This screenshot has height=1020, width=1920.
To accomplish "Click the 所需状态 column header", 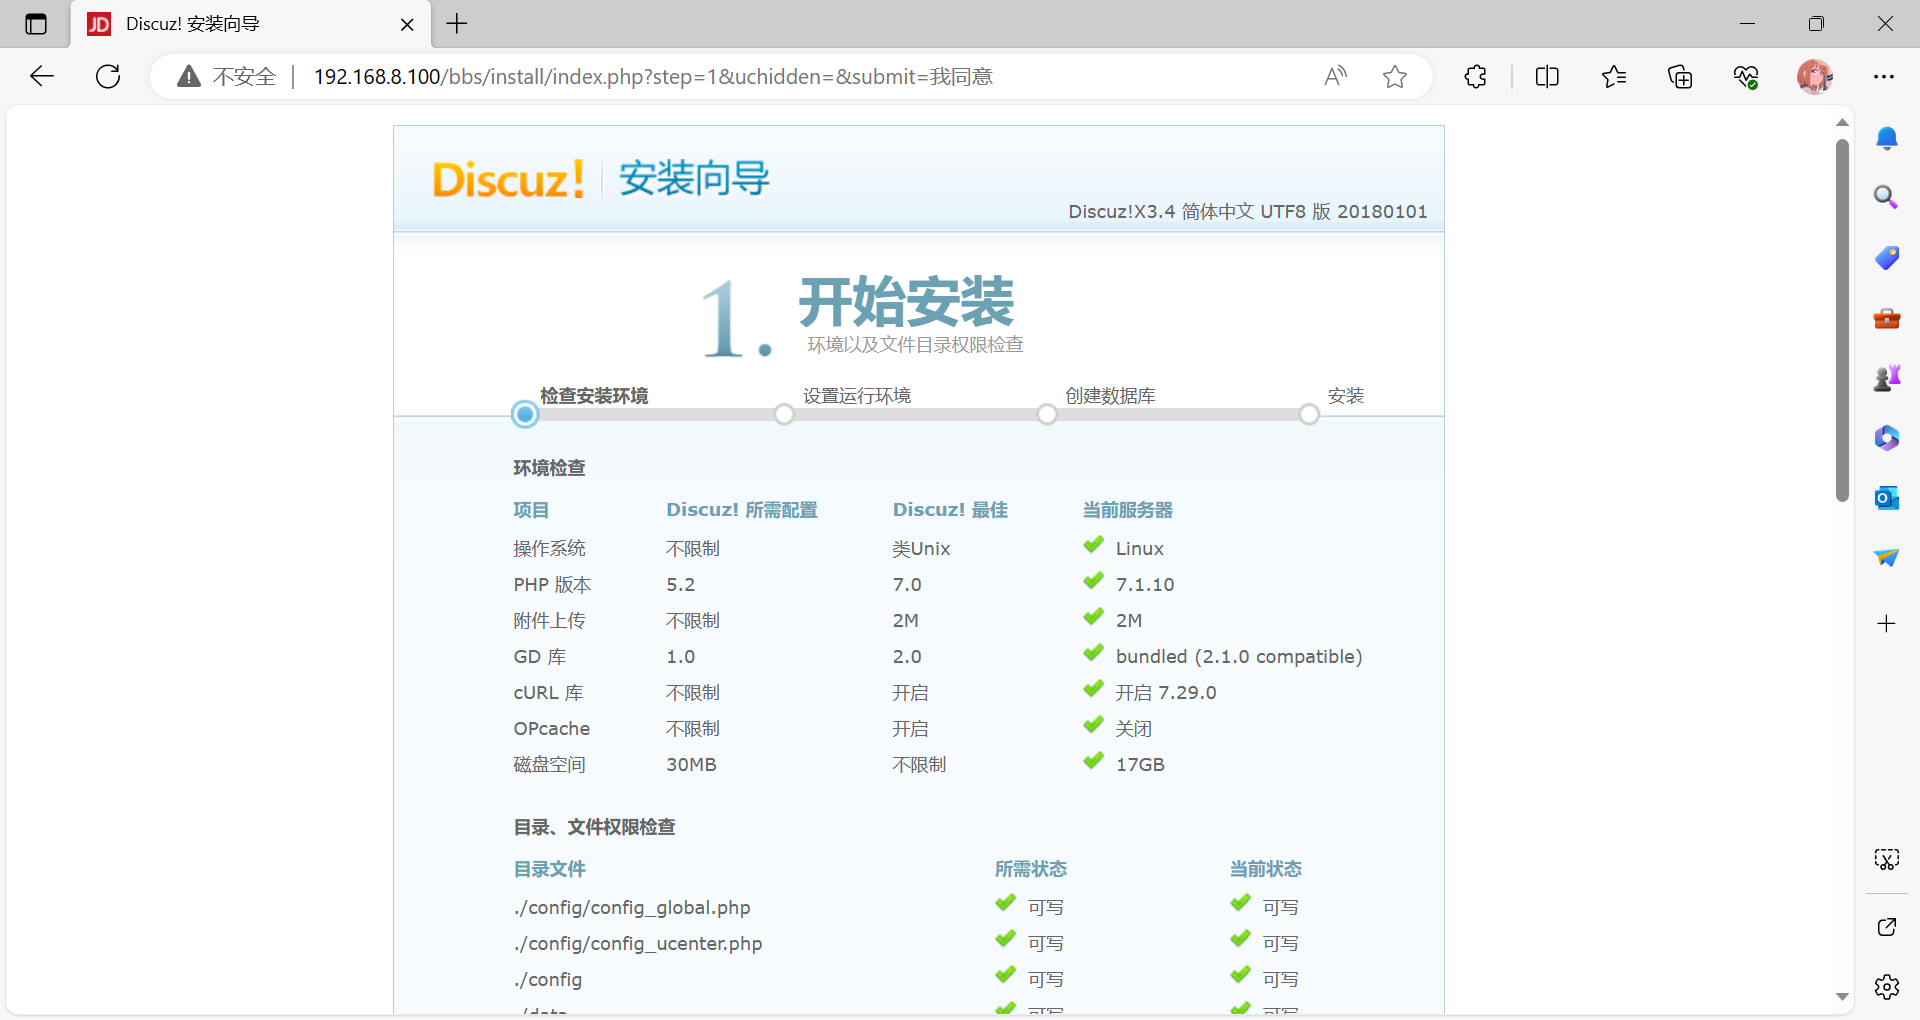I will tap(1030, 869).
